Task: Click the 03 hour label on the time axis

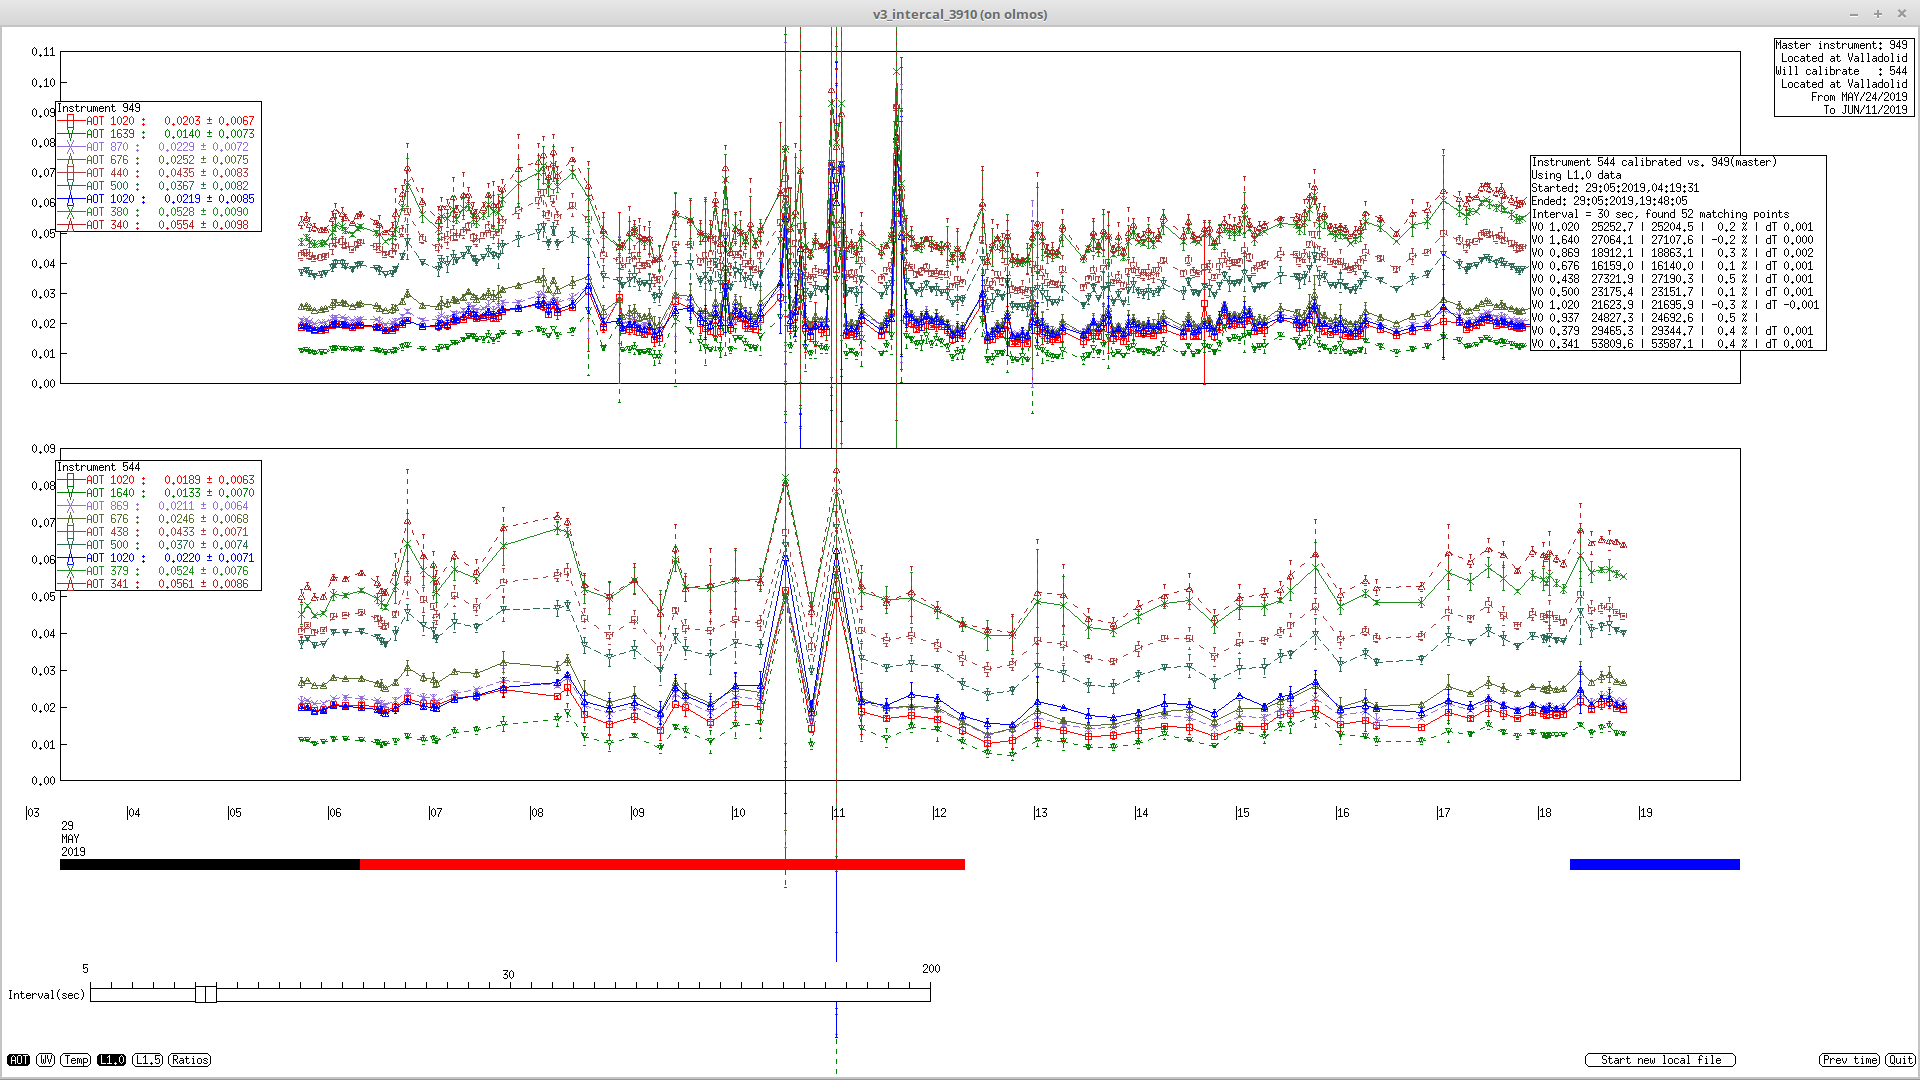Action: tap(33, 813)
